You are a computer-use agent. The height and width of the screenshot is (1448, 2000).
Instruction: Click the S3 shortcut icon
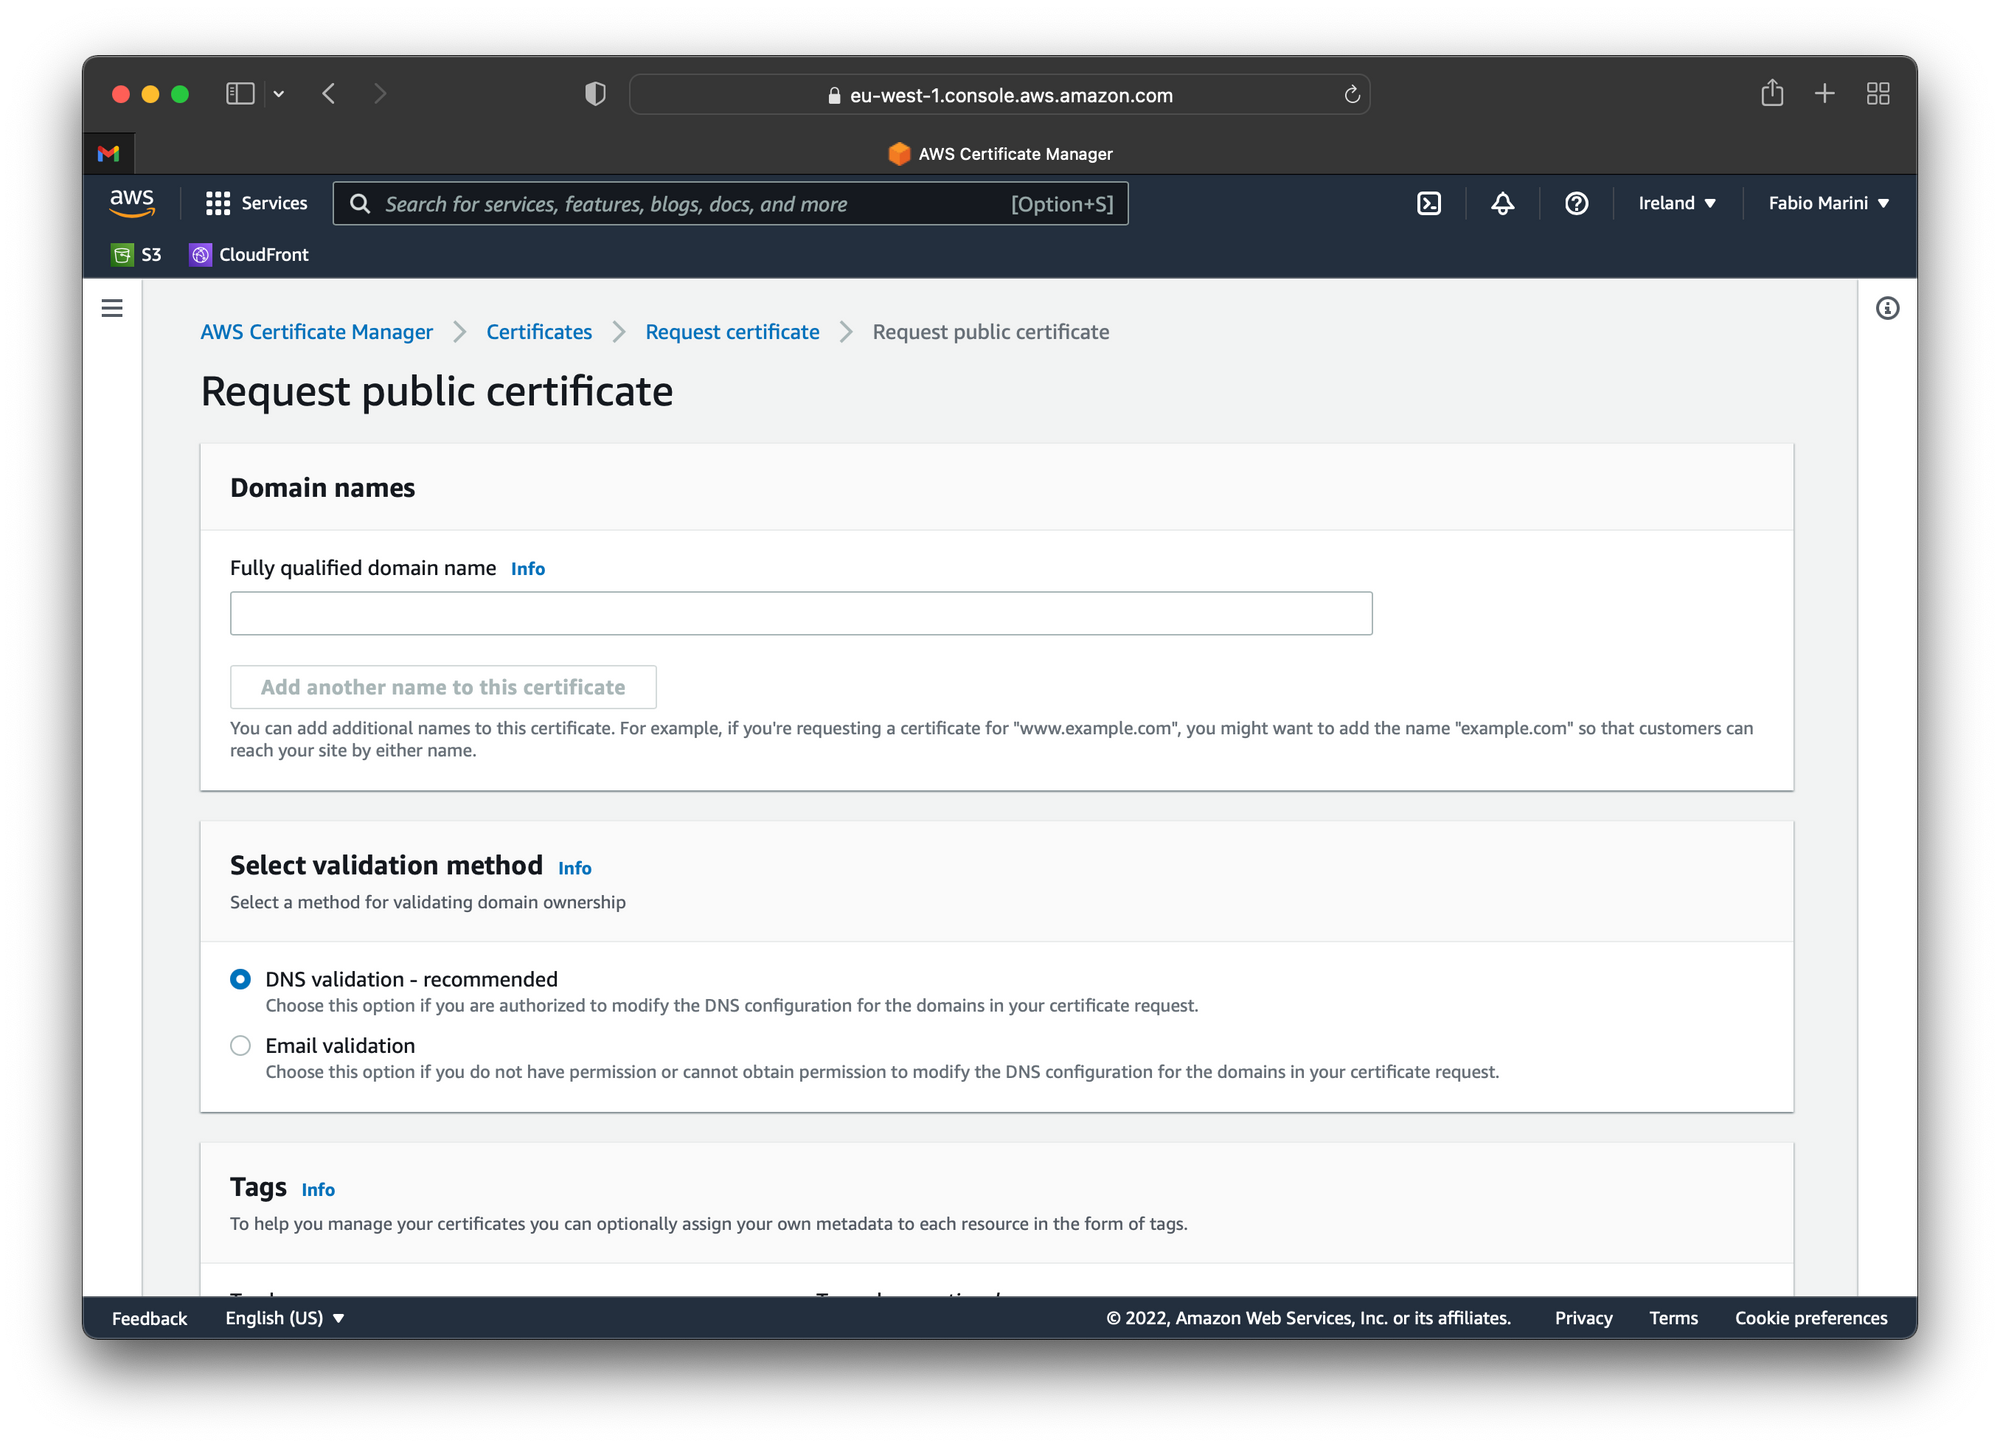[x=141, y=255]
